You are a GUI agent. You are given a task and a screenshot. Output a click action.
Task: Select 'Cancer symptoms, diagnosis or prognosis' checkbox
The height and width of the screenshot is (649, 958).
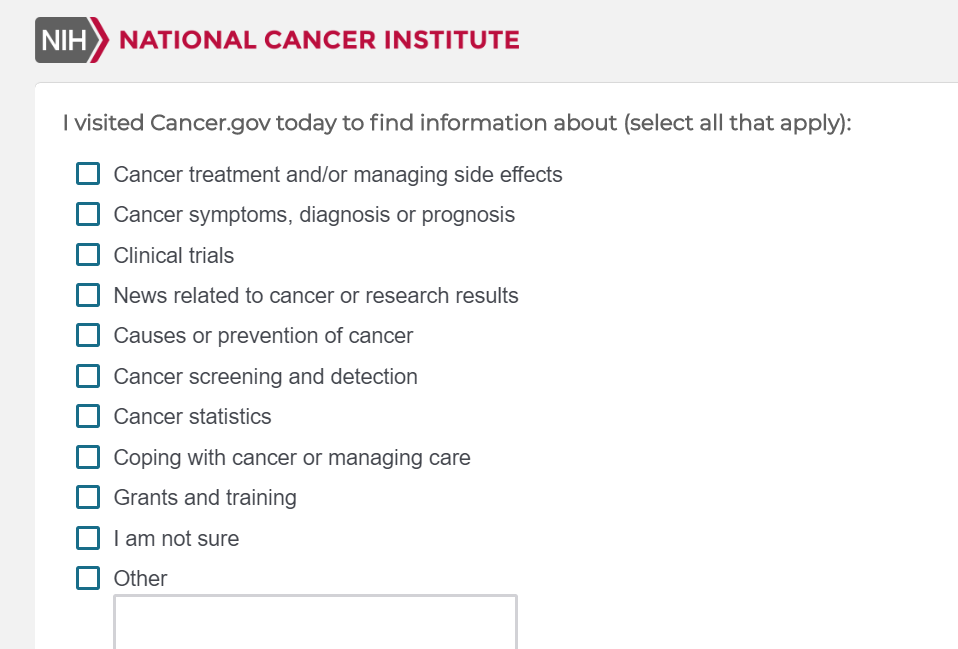coord(89,214)
